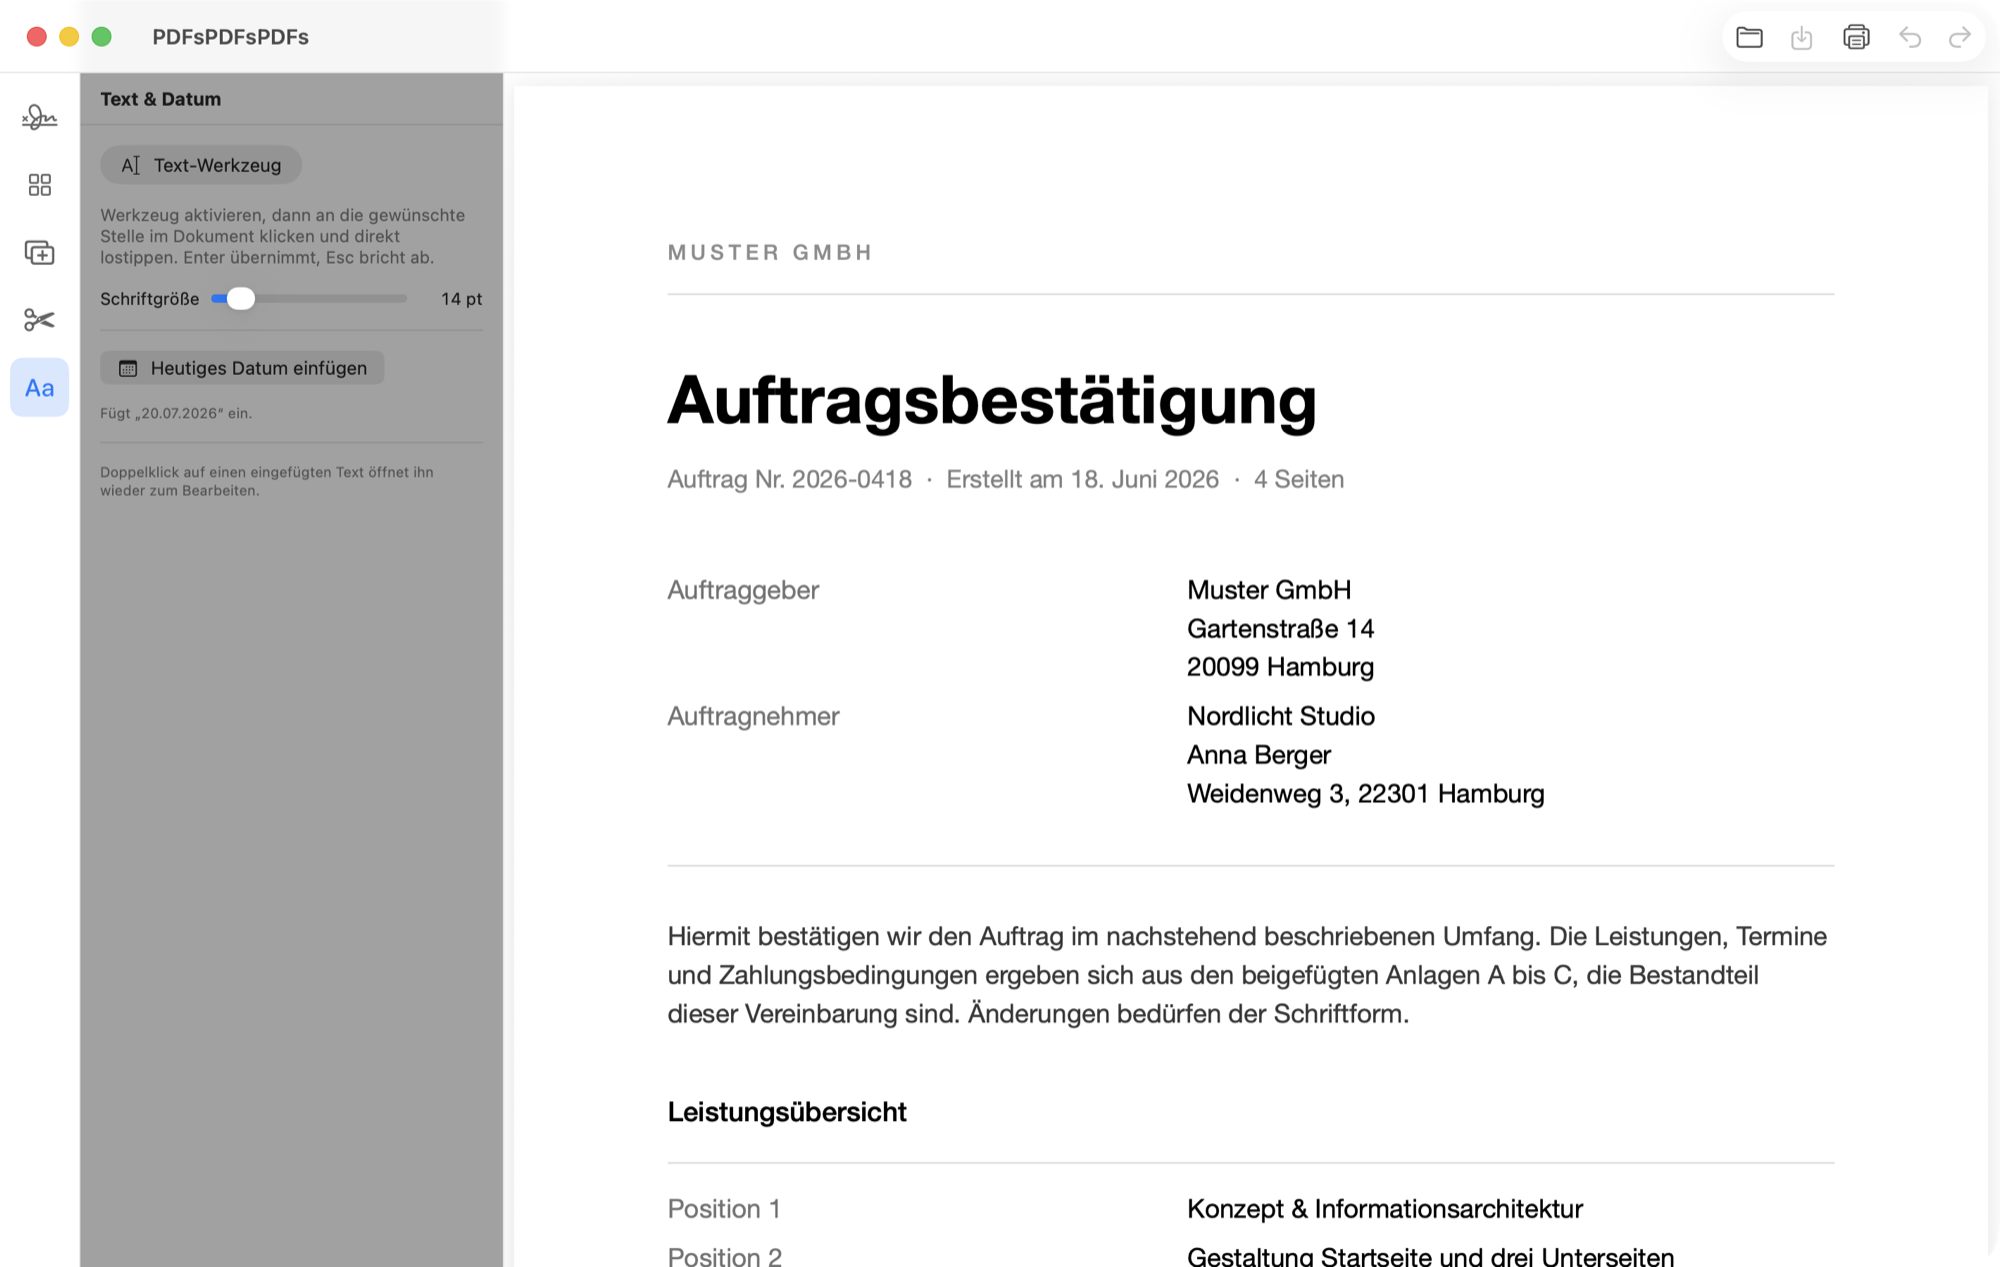Click the Werkzeug aktivieren instruction text
The height and width of the screenshot is (1267, 2000).
tap(282, 236)
